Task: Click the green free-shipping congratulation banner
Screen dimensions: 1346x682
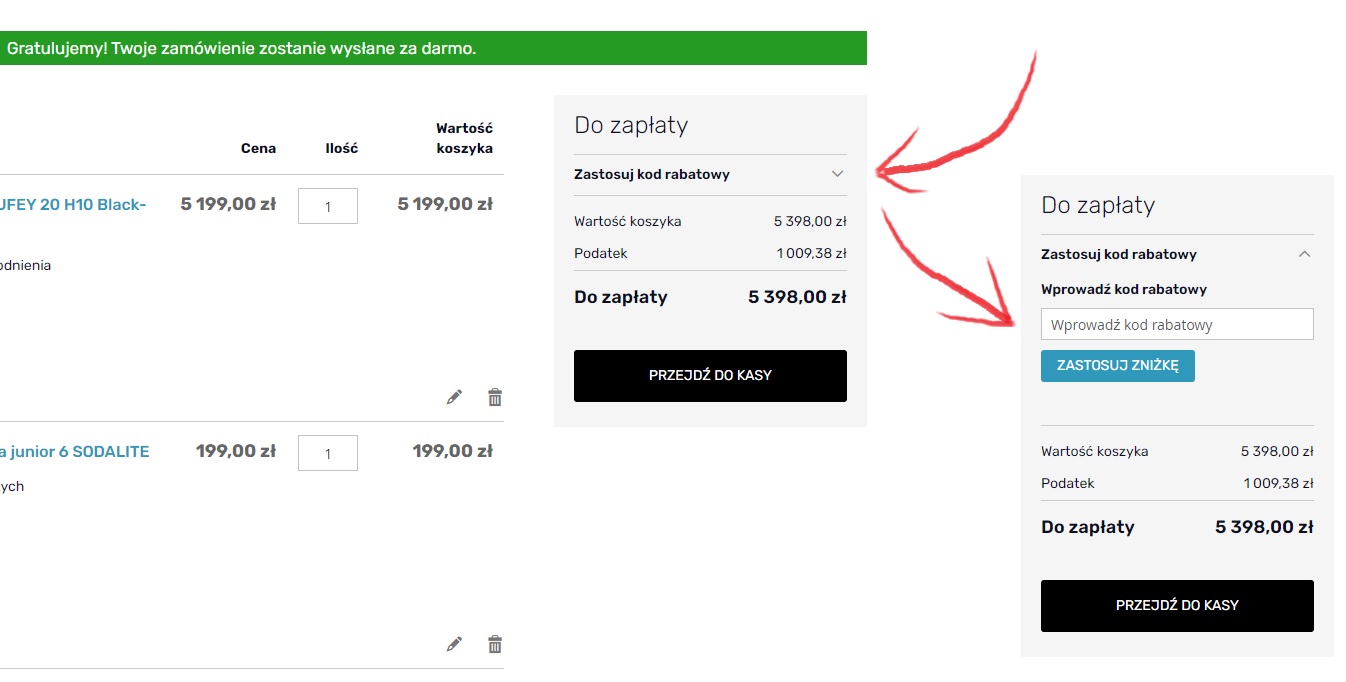Action: tap(433, 48)
